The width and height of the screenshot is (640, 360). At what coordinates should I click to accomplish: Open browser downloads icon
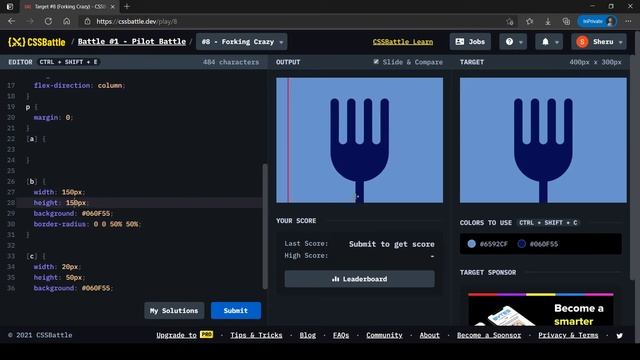[548, 21]
